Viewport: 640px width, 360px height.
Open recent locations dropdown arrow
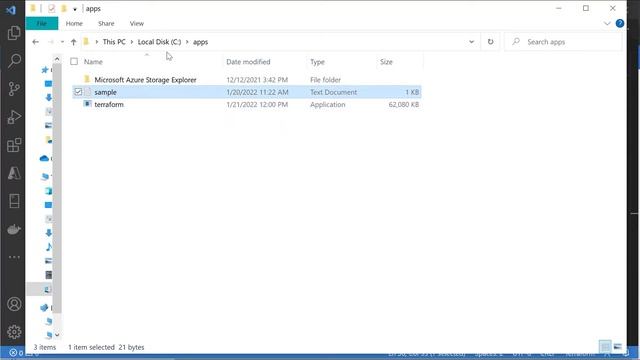62,42
